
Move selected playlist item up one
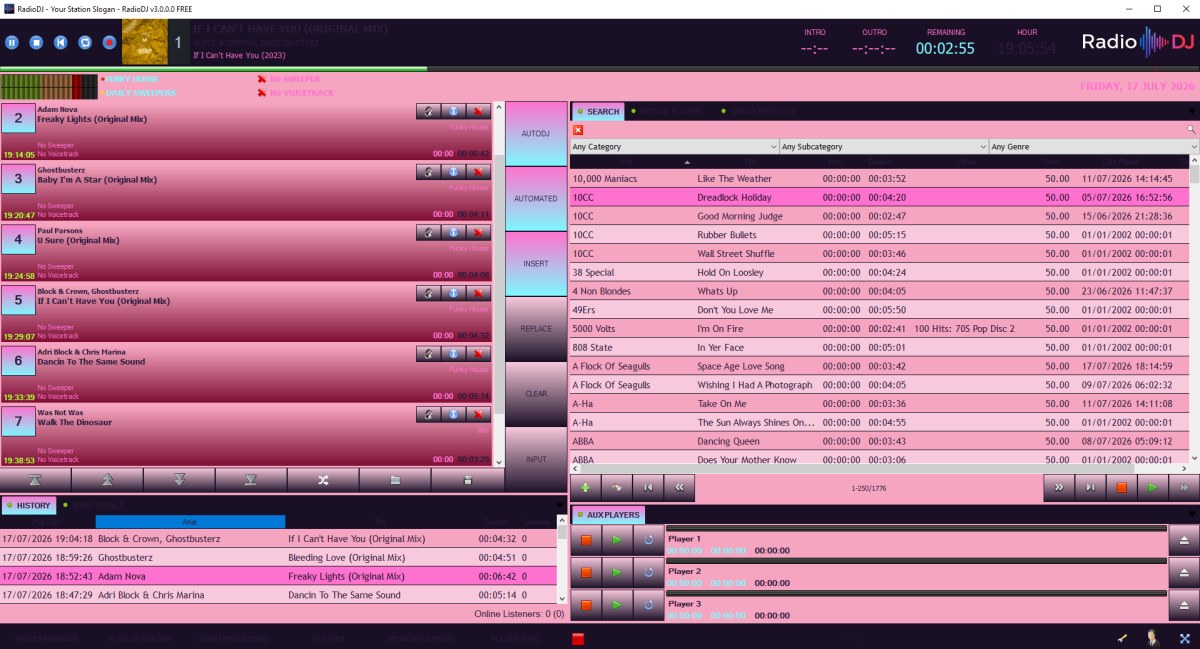coord(107,480)
